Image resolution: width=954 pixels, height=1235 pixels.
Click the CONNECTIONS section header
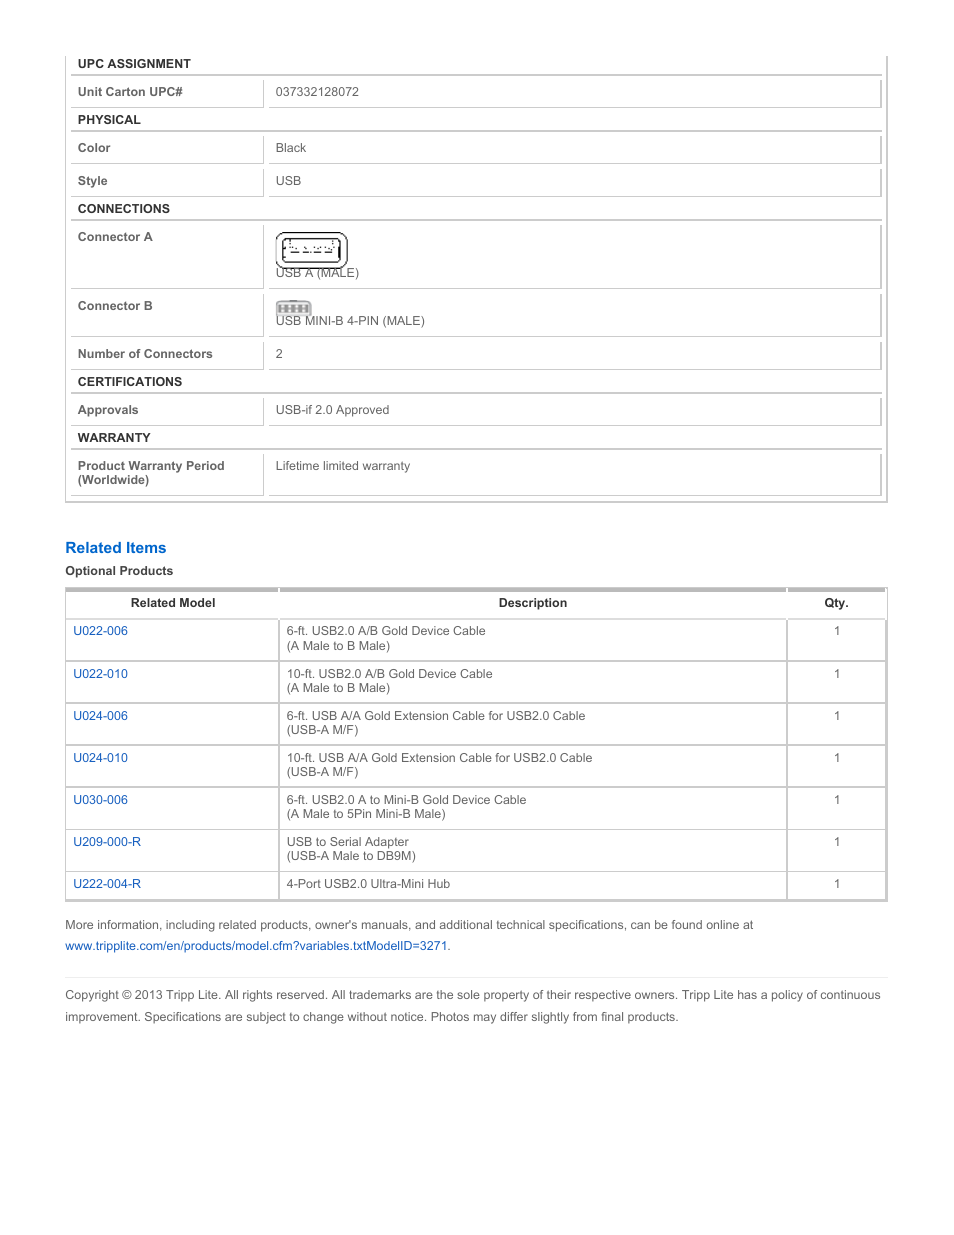point(124,209)
